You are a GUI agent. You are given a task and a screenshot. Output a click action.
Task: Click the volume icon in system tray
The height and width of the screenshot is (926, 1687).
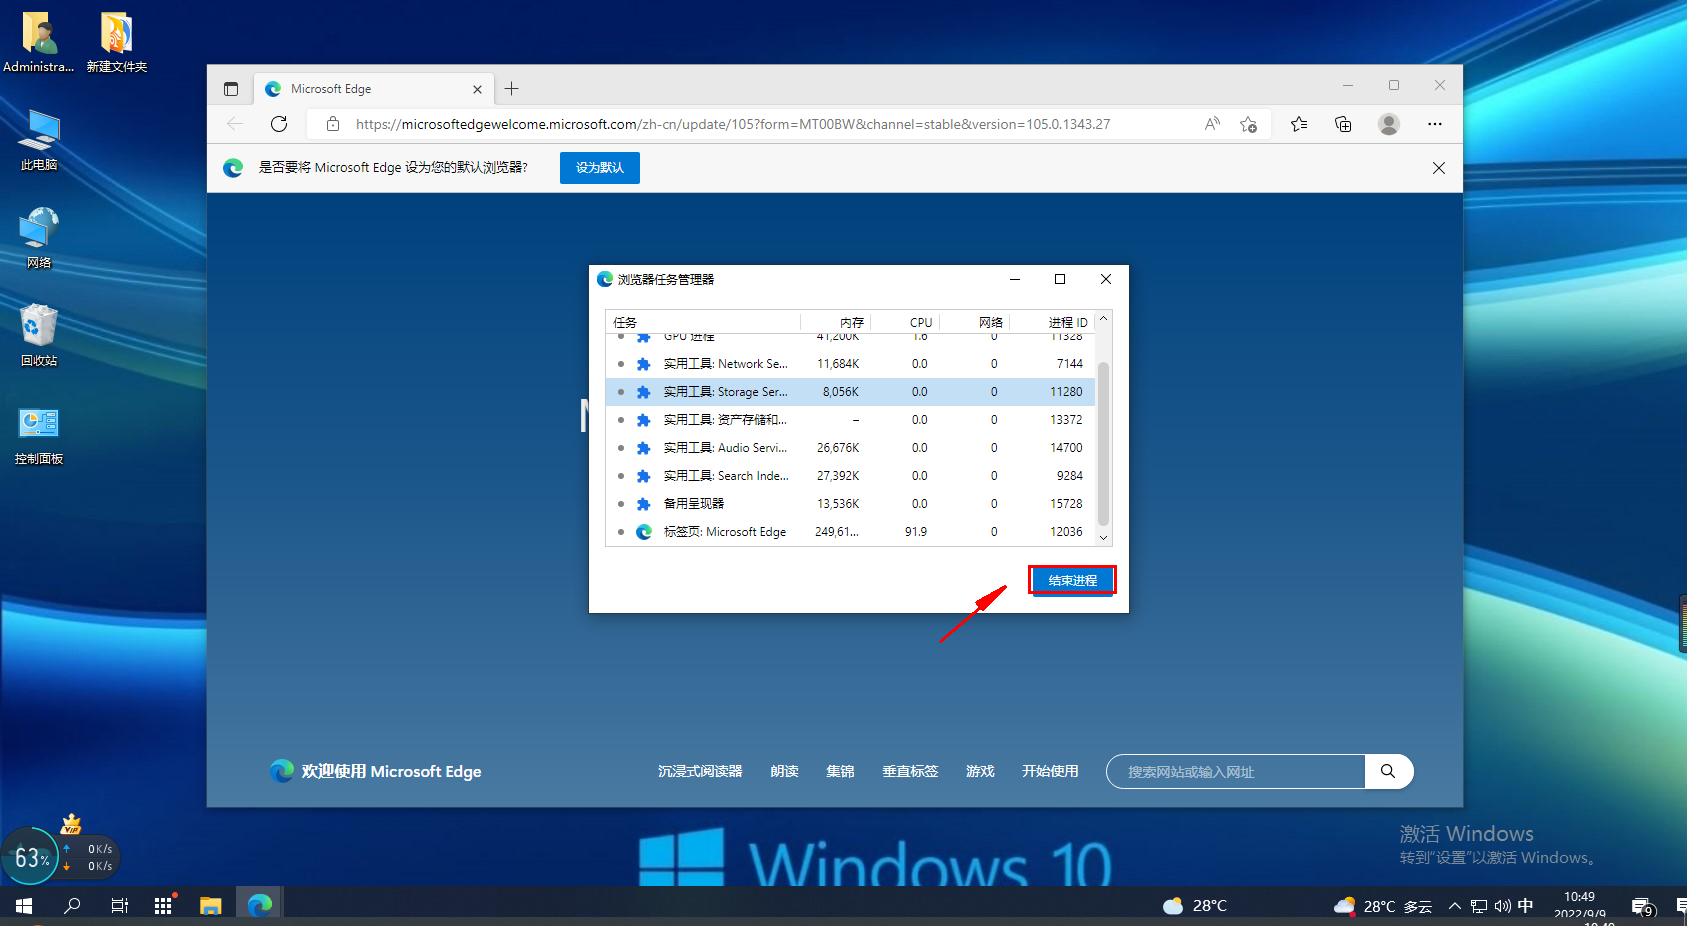pos(1502,906)
